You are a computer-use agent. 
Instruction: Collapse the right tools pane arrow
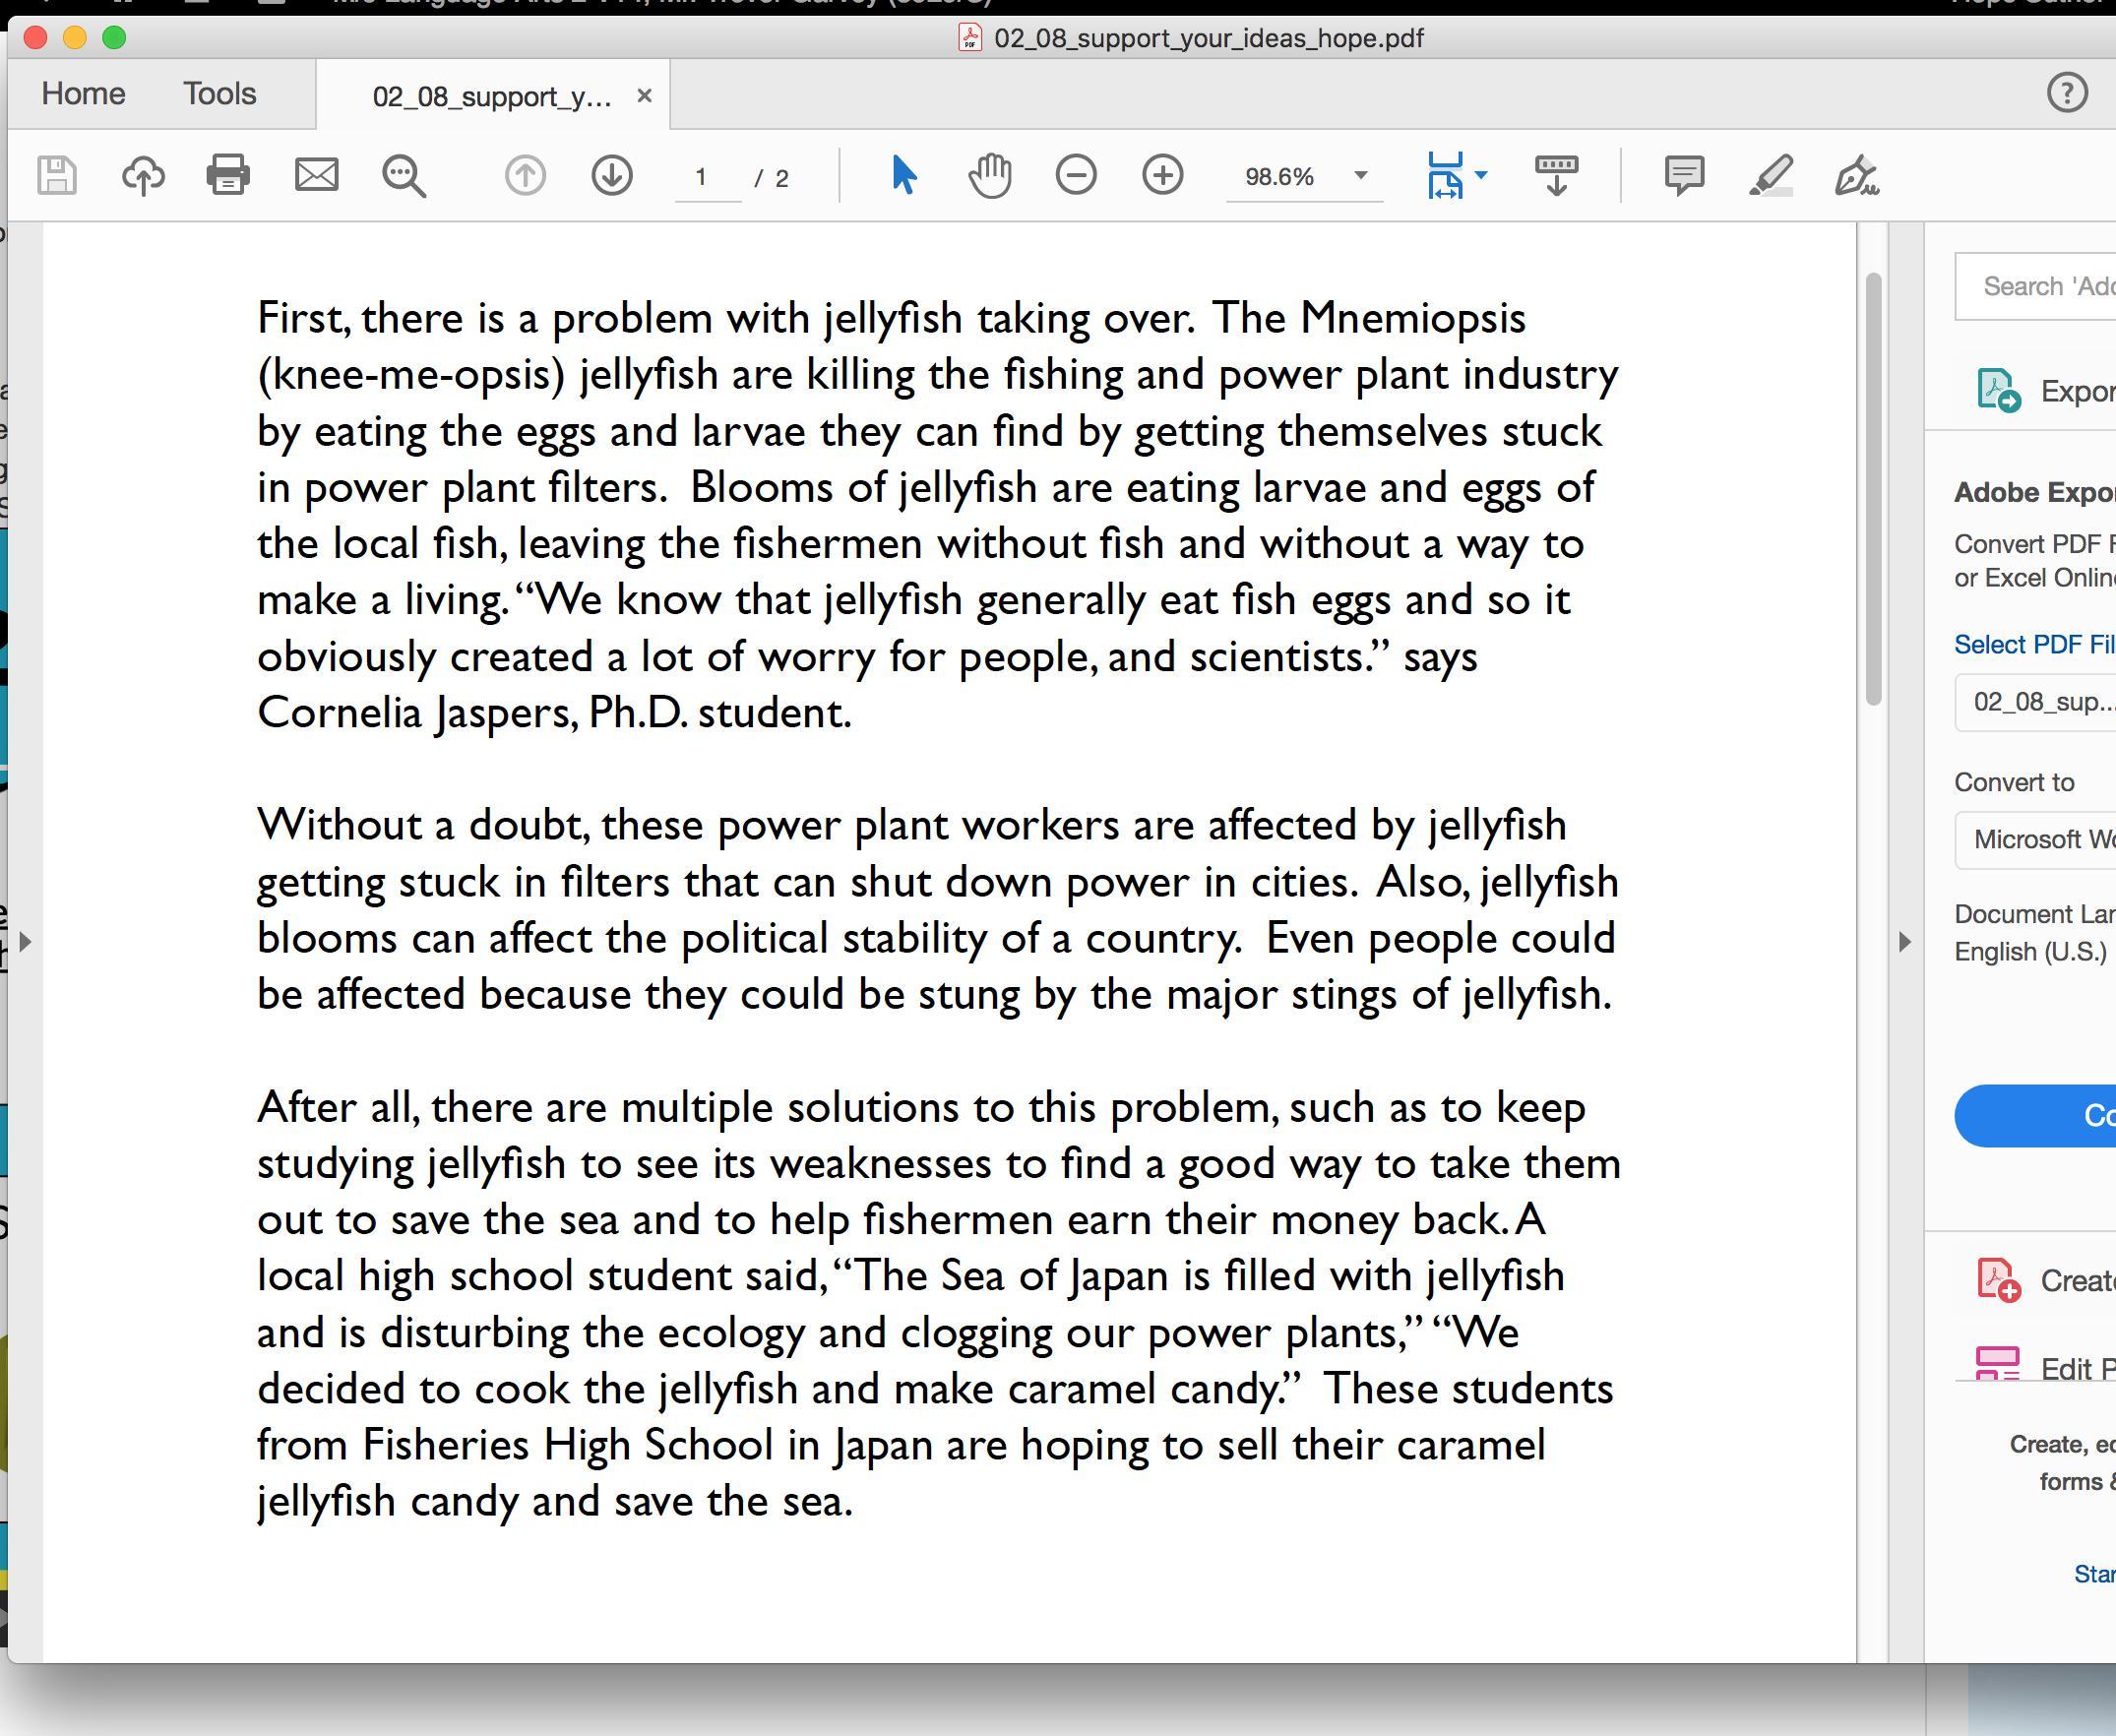(1904, 942)
